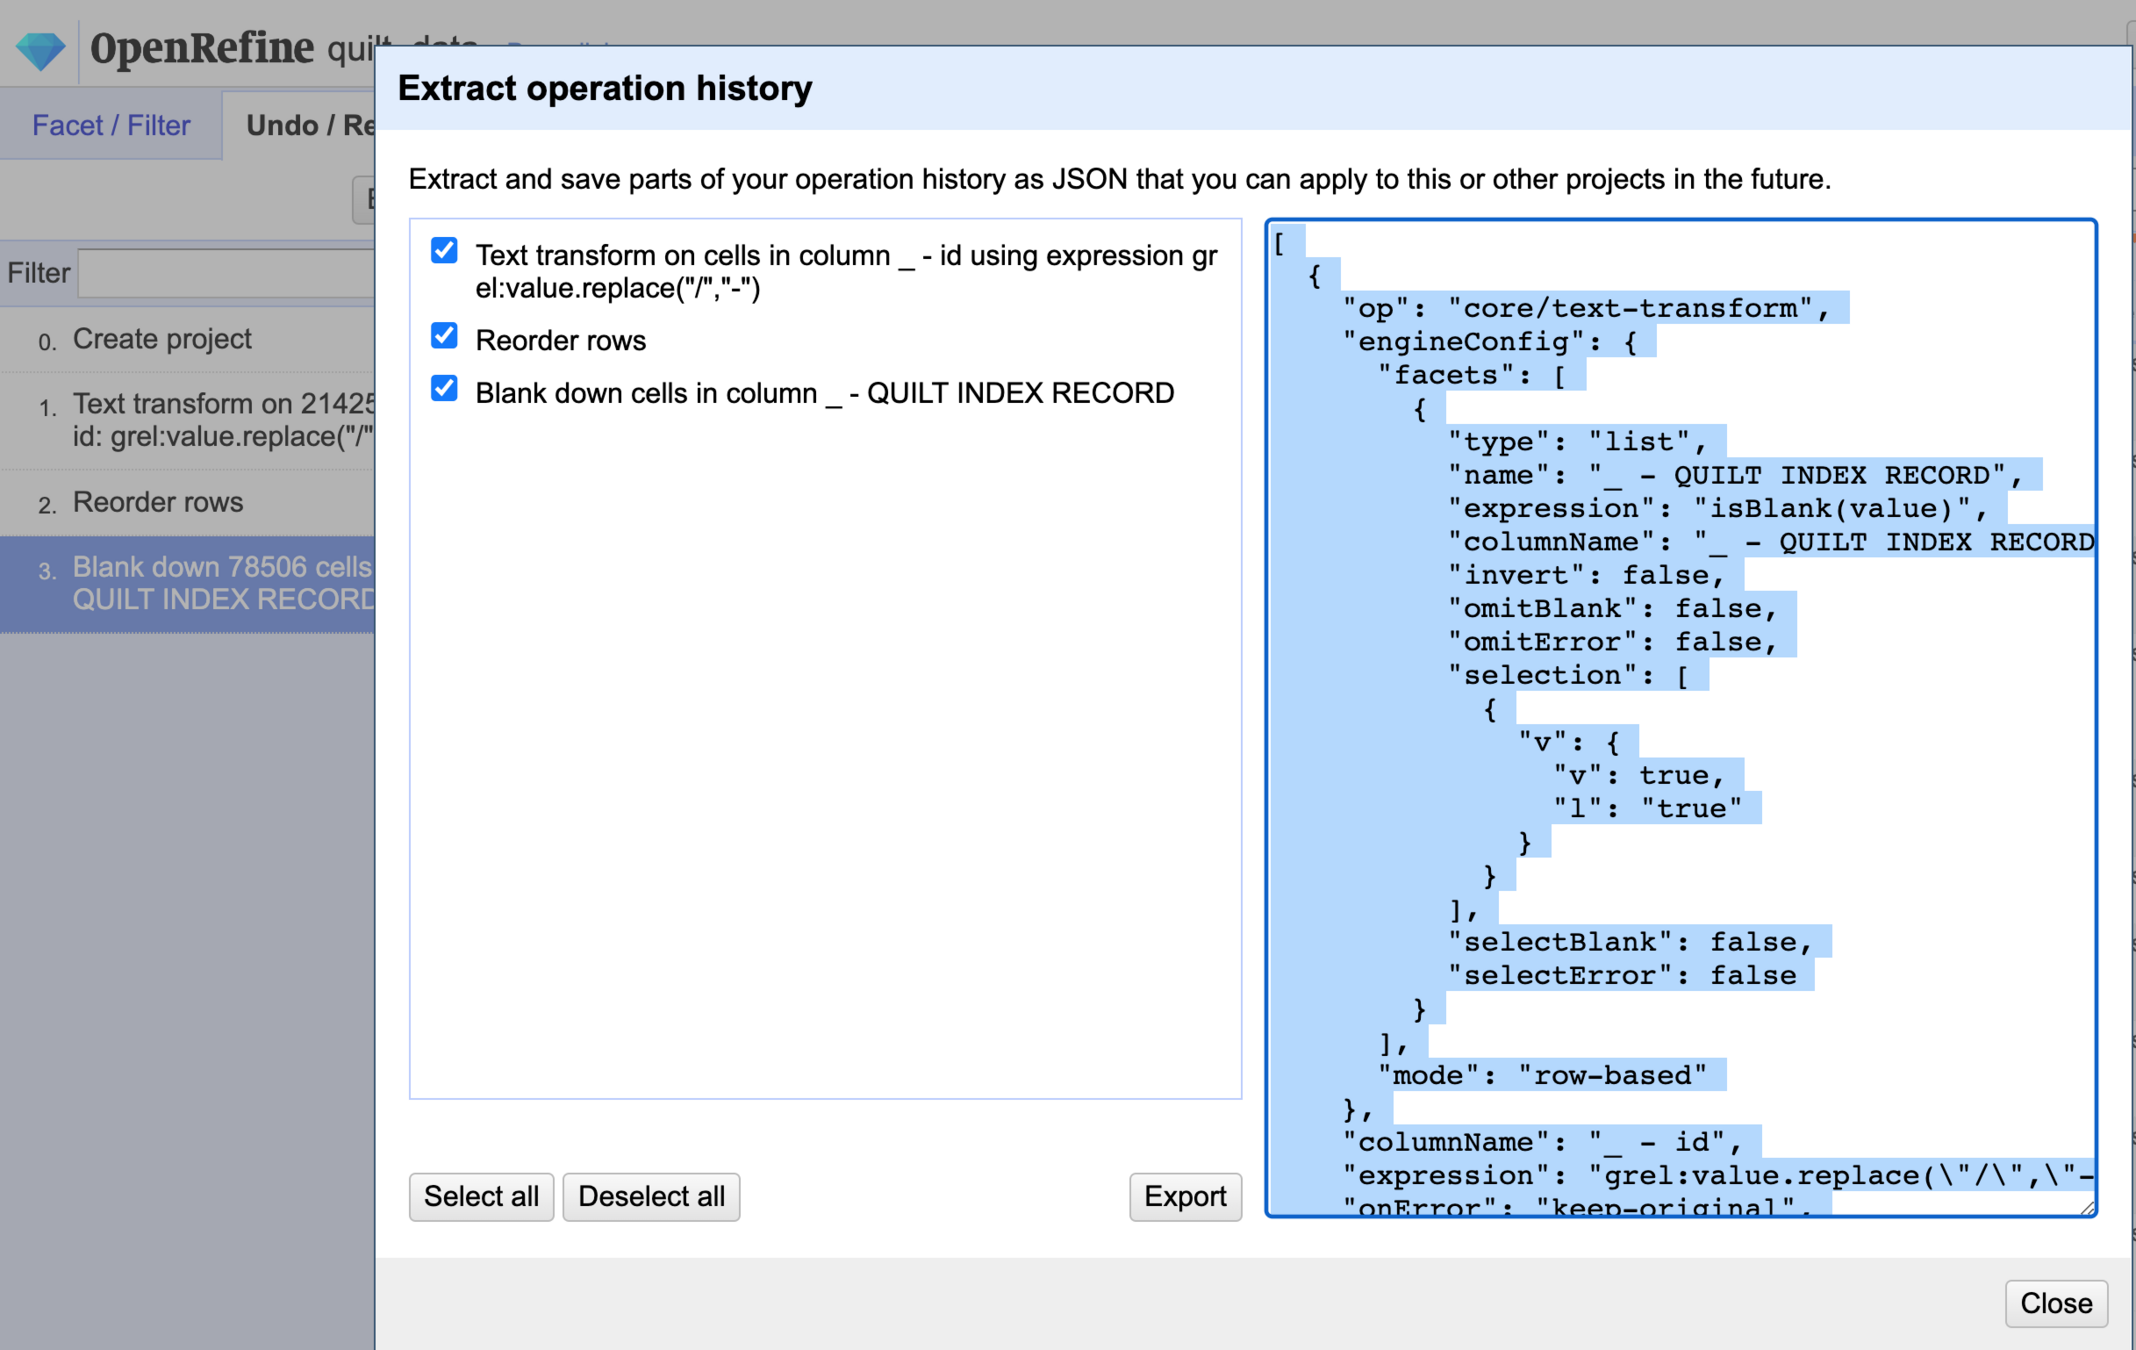Click in the history Filter input field
The image size is (2136, 1350).
coord(228,273)
